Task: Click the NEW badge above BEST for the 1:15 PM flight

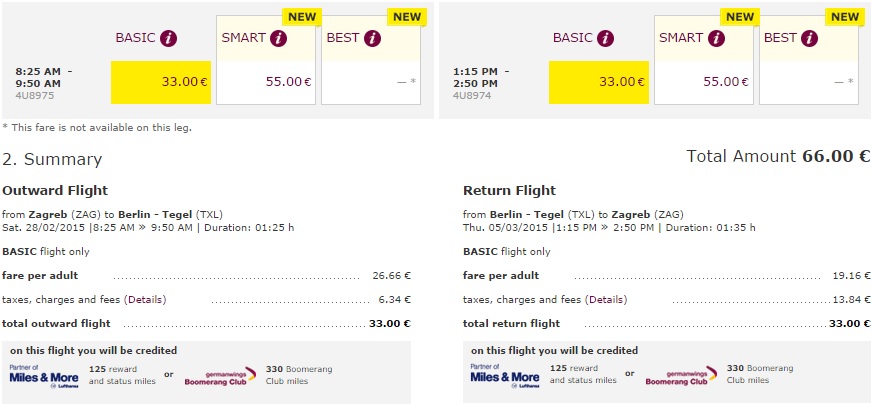Action: pos(845,17)
